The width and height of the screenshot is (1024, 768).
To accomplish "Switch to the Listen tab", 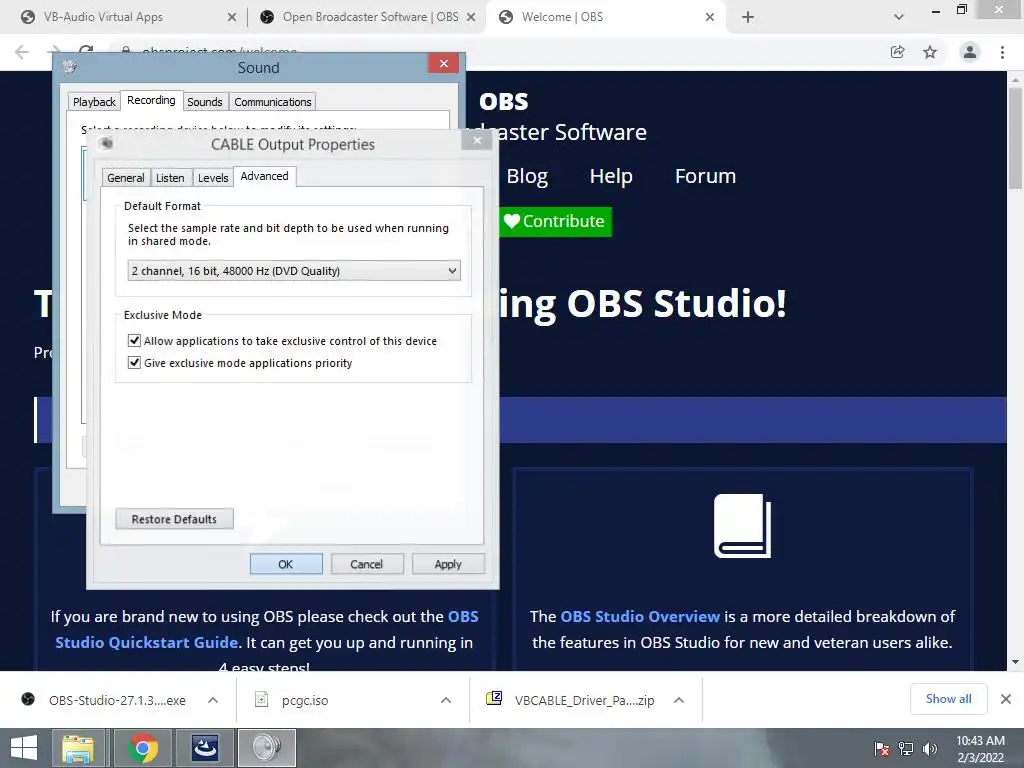I will coord(170,178).
